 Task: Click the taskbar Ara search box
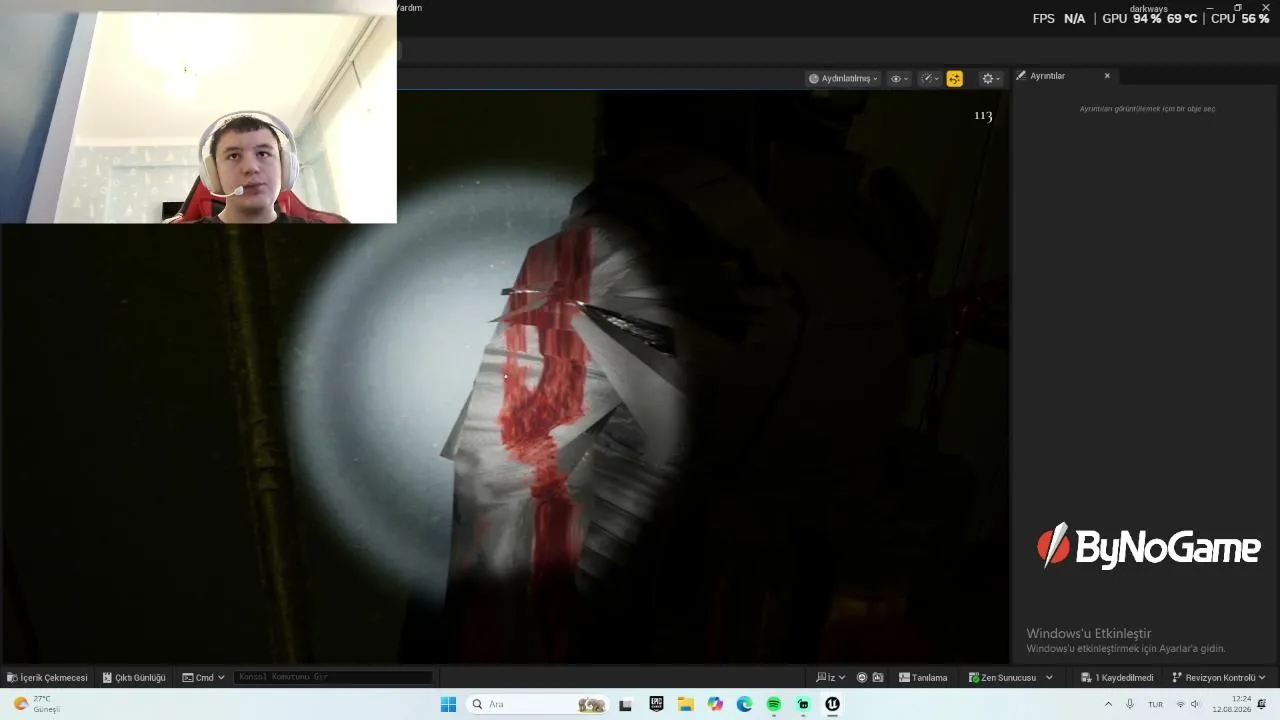[x=538, y=704]
